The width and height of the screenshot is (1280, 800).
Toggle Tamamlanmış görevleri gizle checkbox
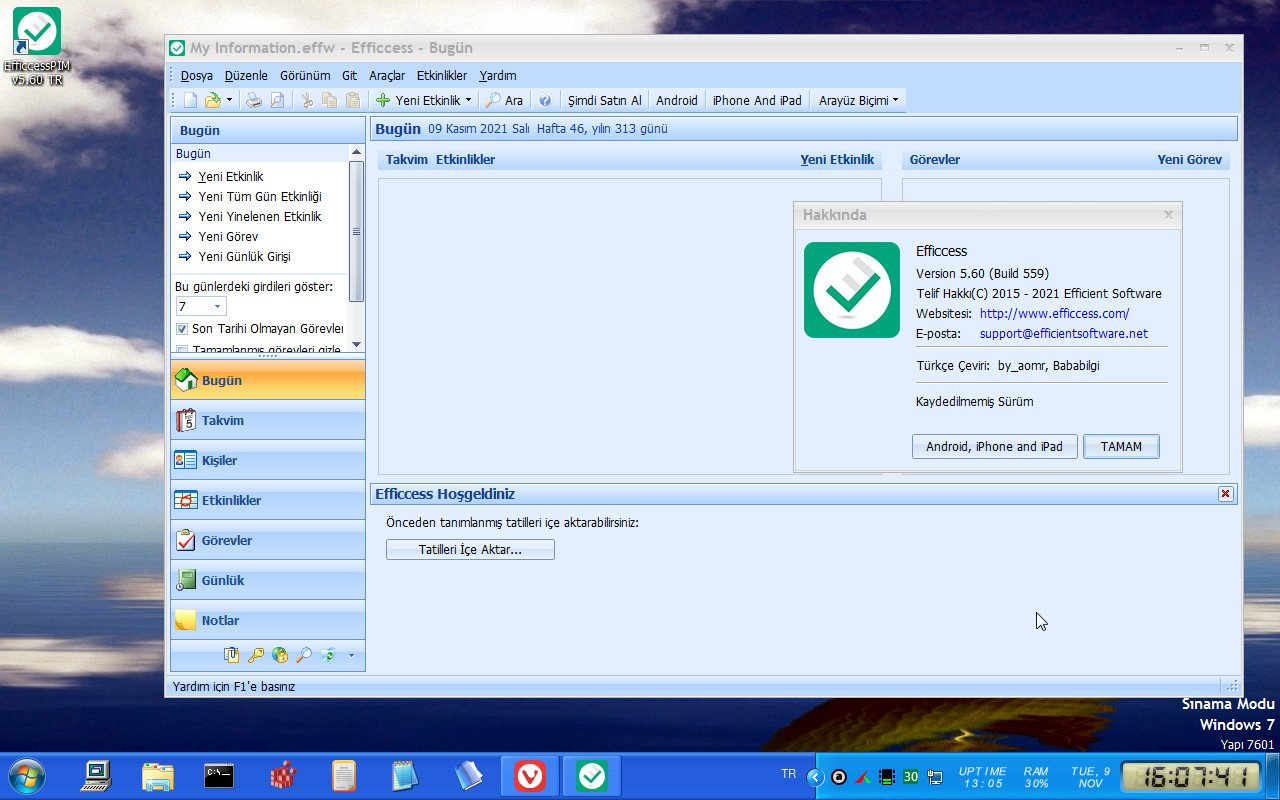pos(182,350)
